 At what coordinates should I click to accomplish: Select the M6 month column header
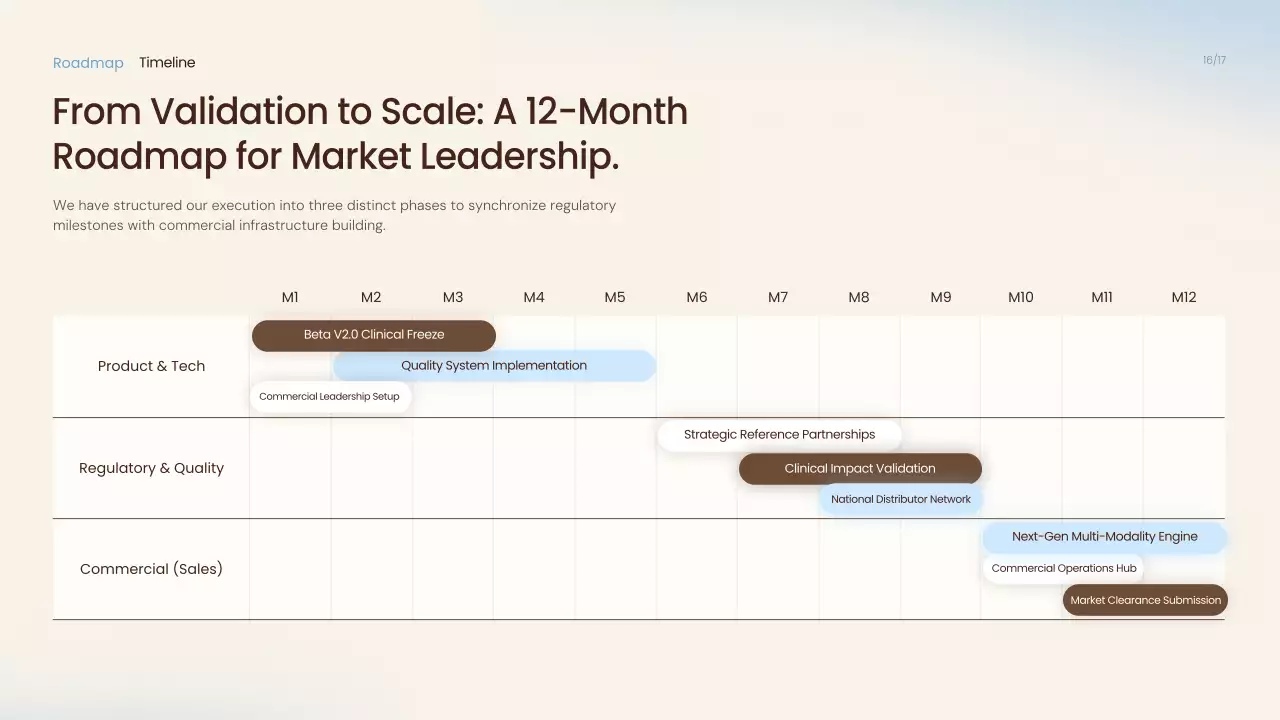click(697, 297)
